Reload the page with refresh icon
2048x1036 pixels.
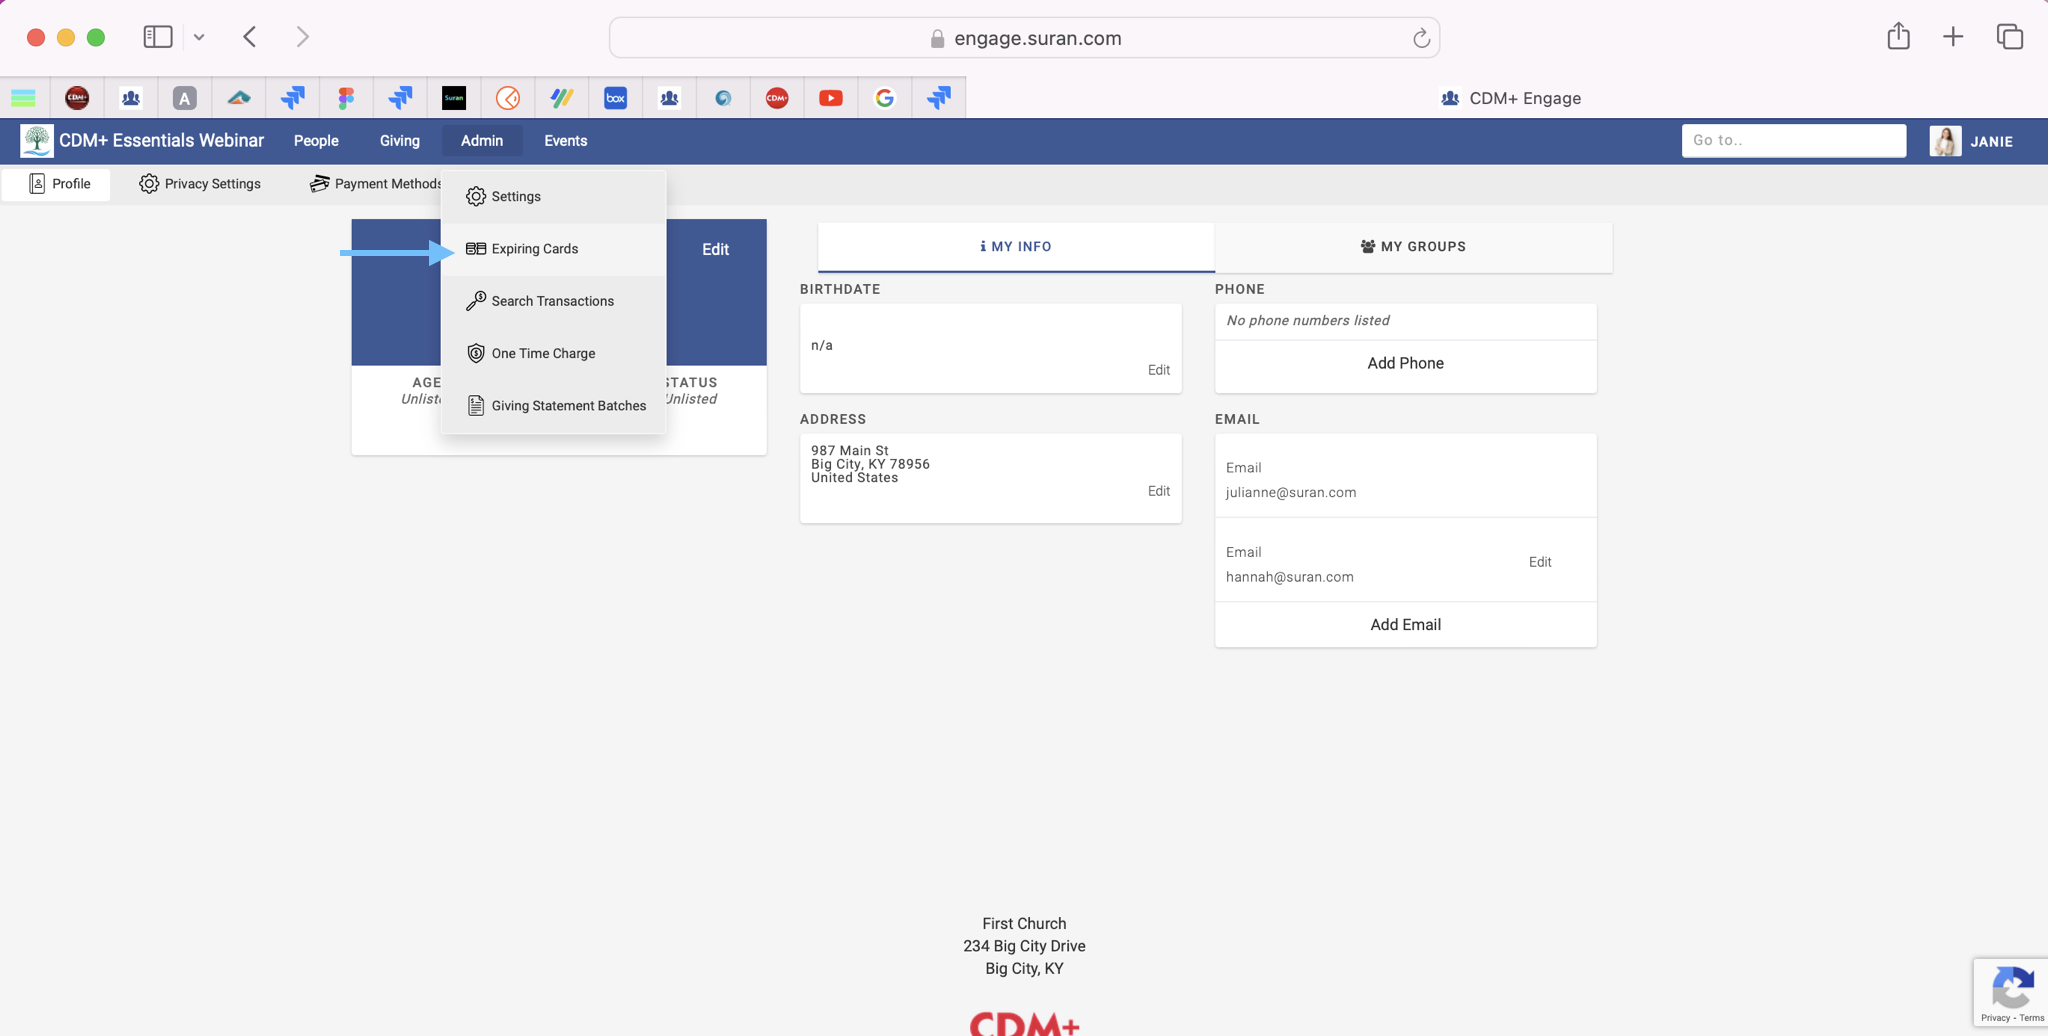[1420, 39]
